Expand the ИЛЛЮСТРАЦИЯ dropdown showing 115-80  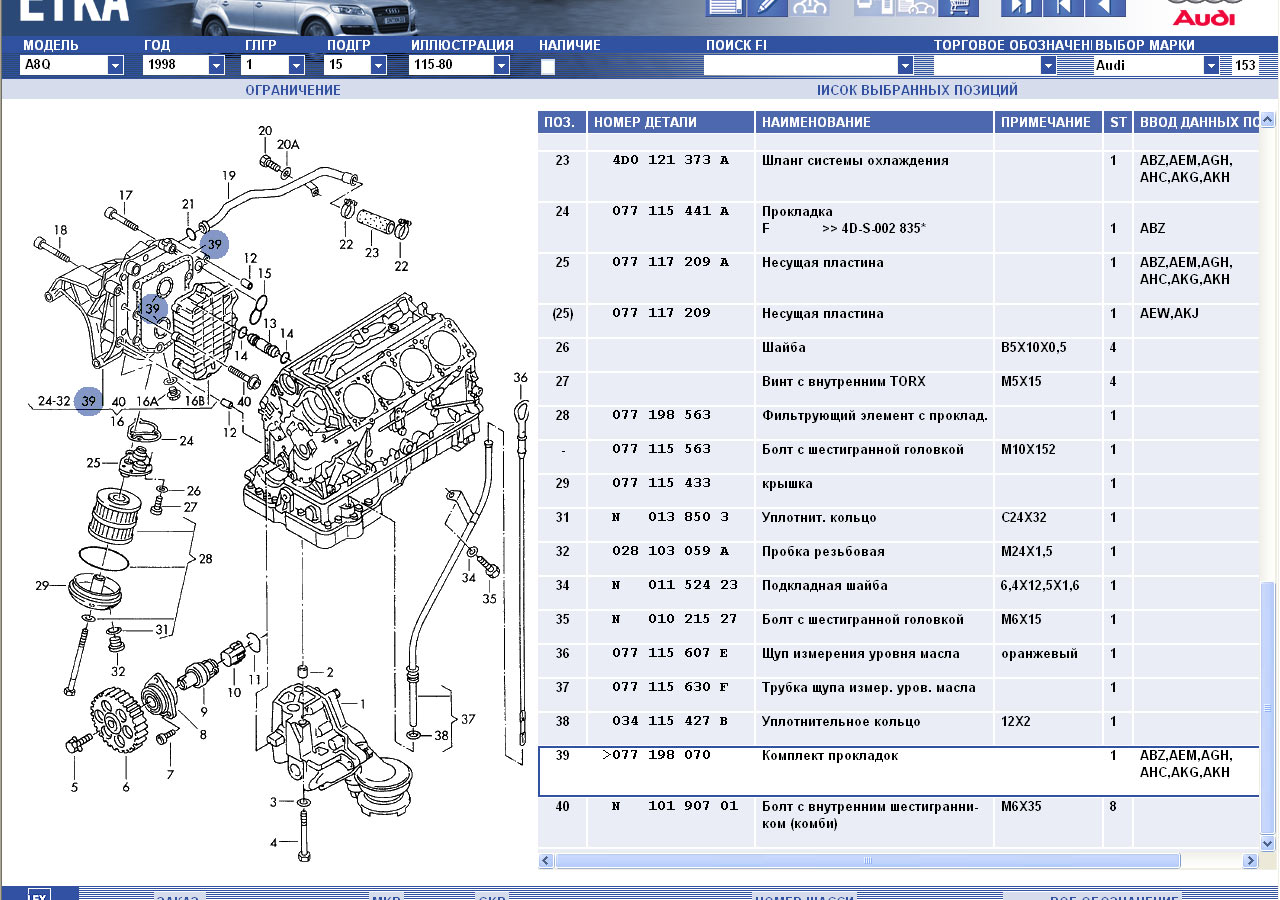pyautogui.click(x=501, y=65)
